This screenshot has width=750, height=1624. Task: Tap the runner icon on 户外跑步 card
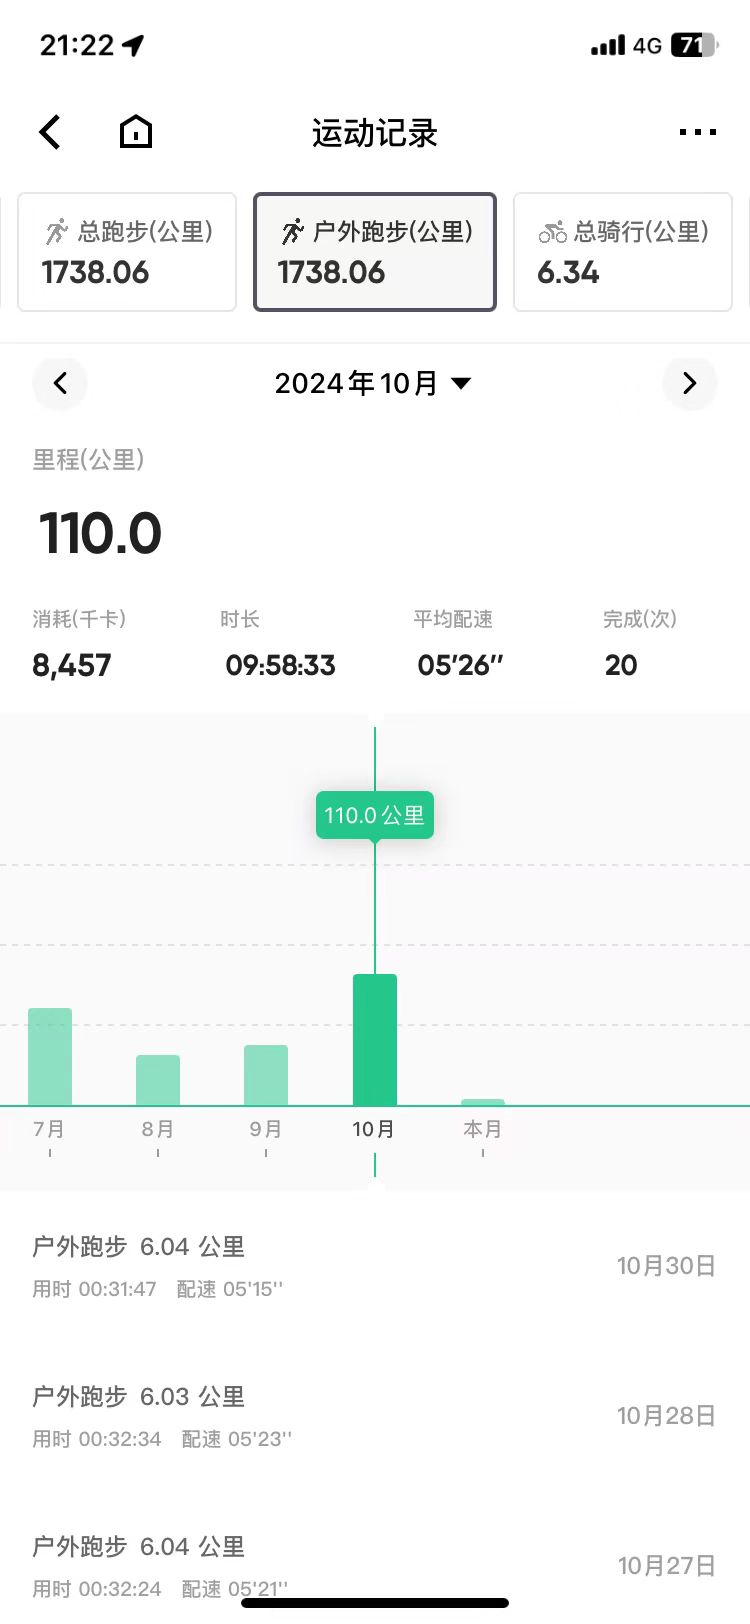(x=292, y=232)
